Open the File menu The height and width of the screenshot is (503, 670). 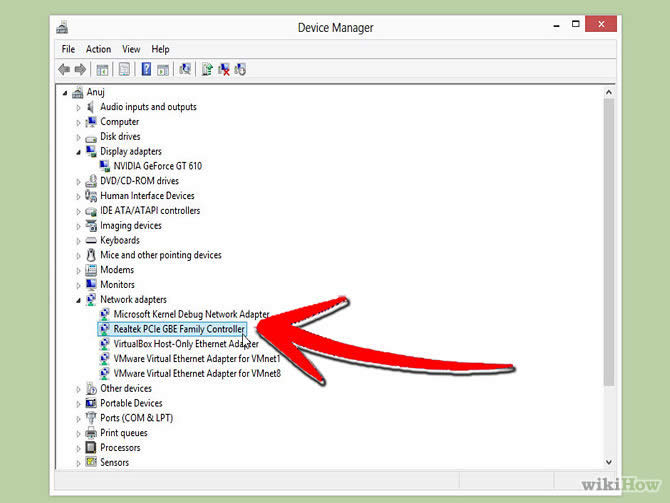pos(68,49)
